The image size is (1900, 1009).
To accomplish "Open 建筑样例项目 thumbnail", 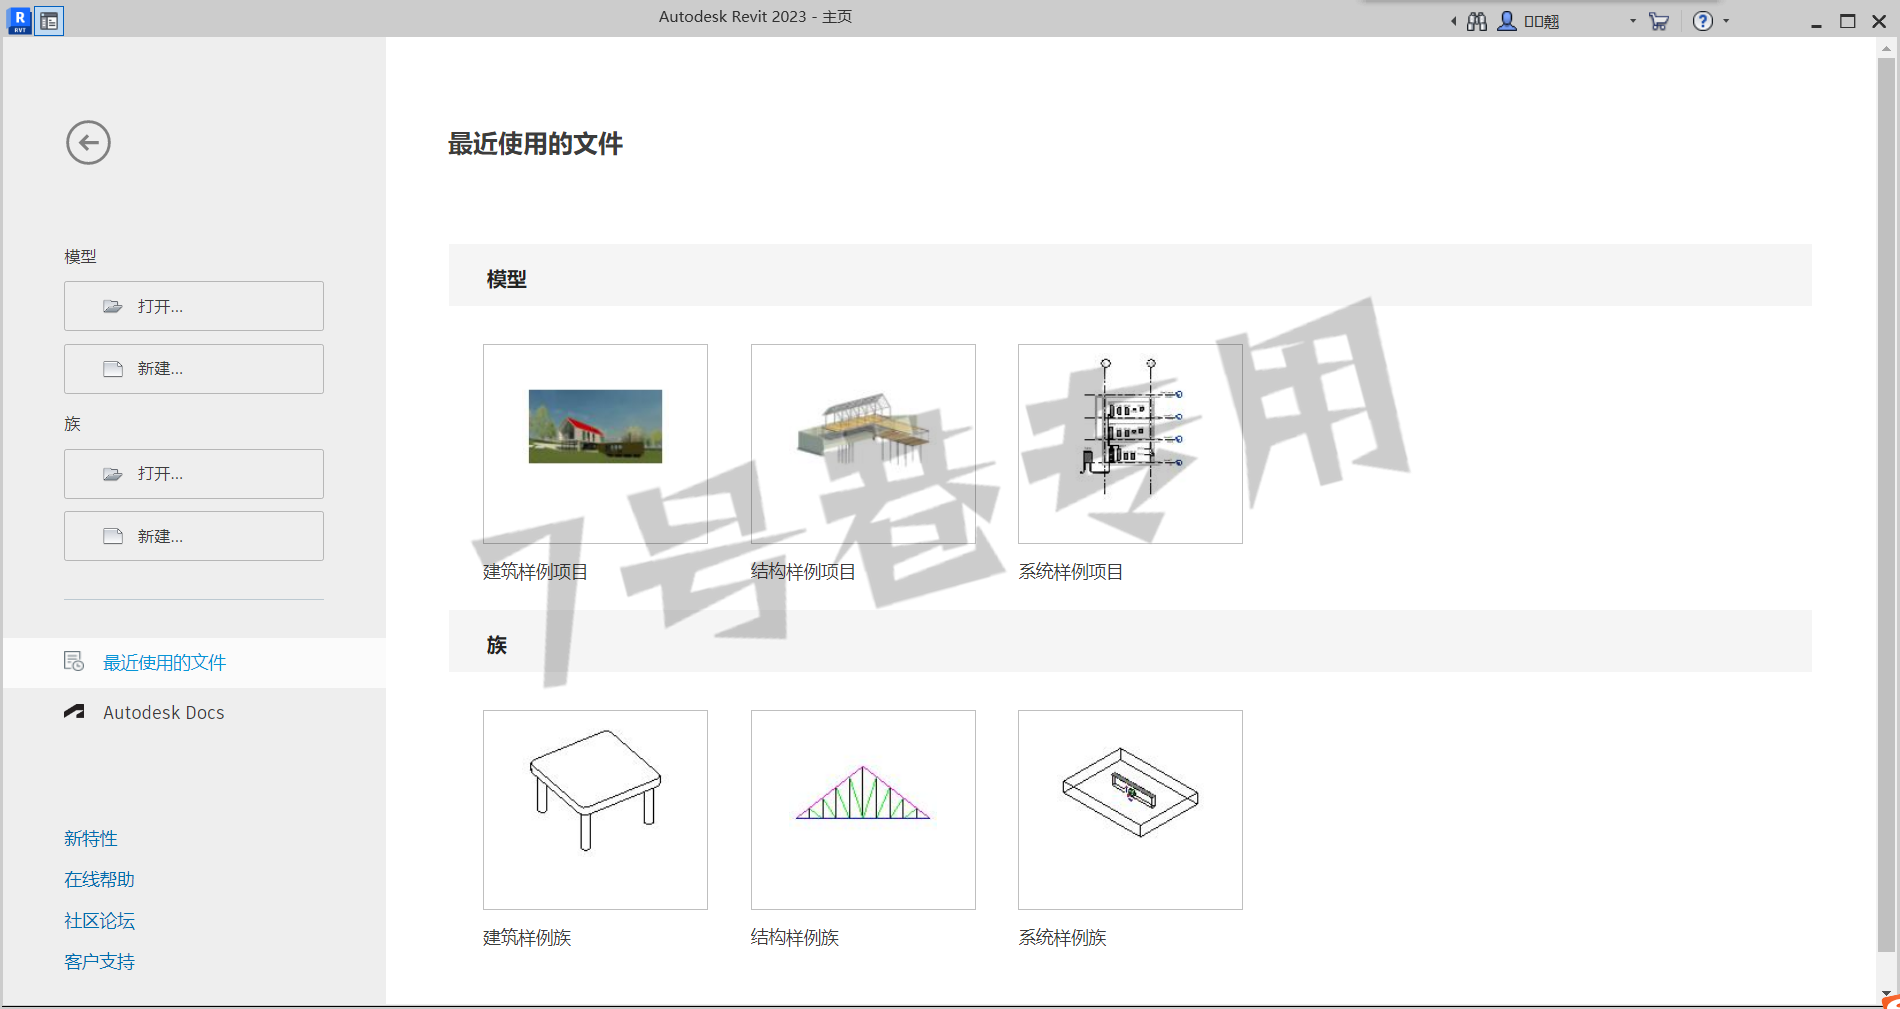I will [595, 444].
